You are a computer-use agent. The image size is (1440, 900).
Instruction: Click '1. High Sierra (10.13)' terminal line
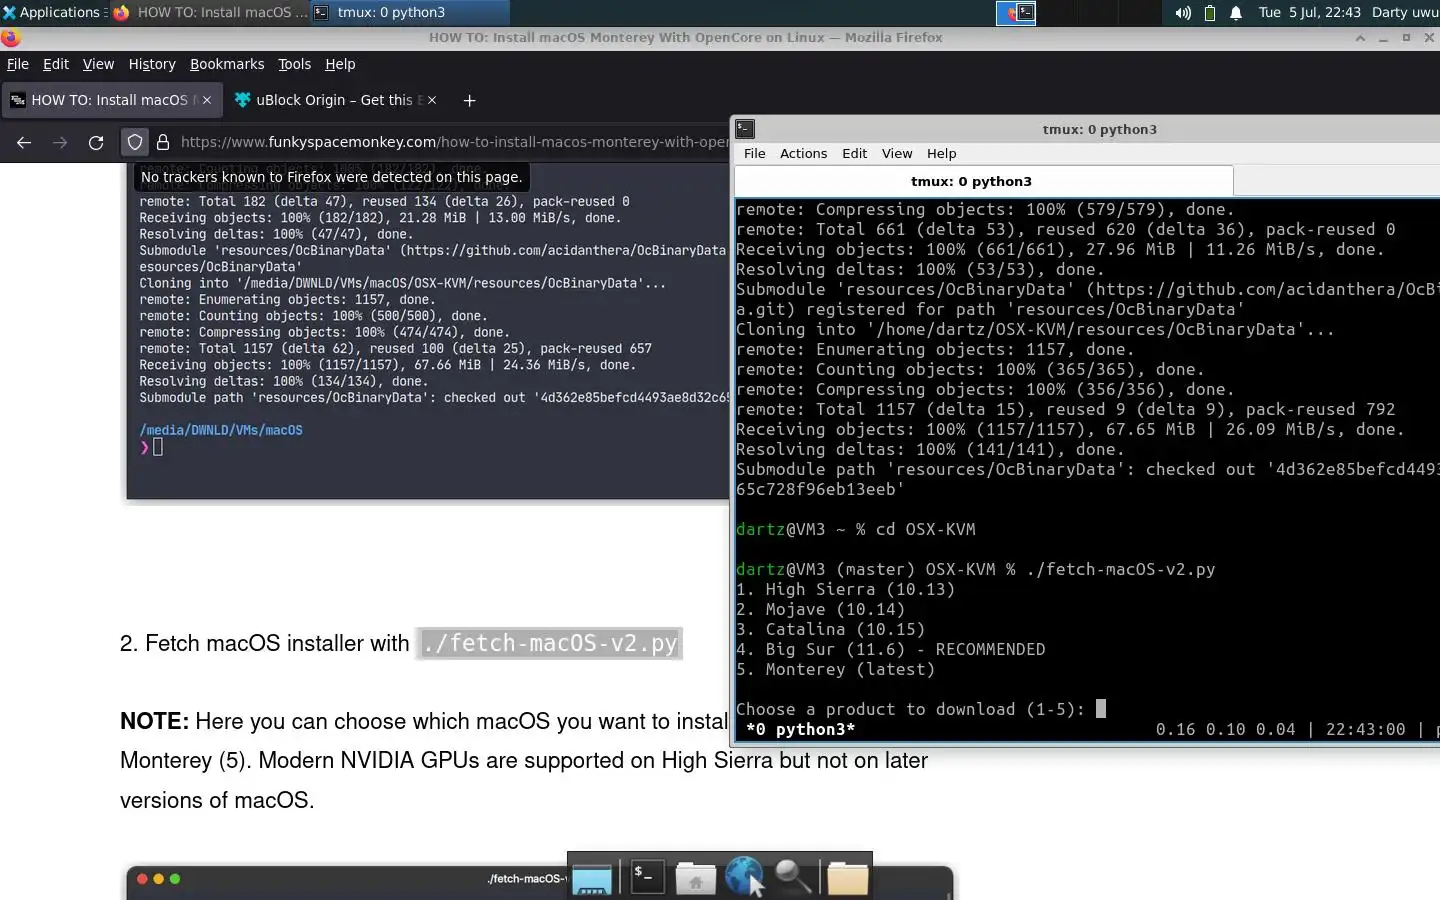[845, 589]
